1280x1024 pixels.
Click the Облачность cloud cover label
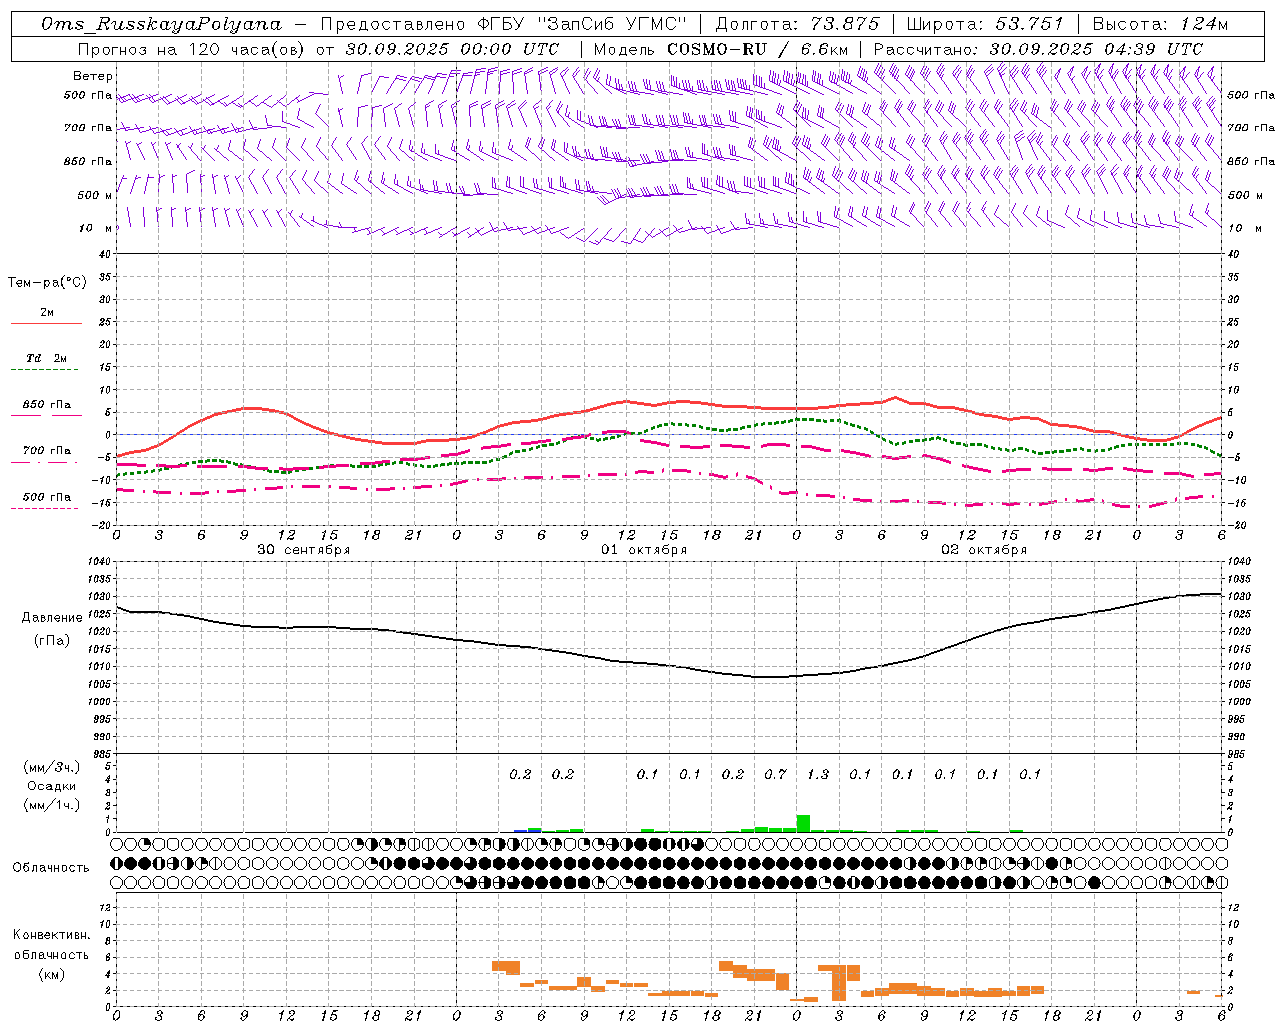pos(51,867)
